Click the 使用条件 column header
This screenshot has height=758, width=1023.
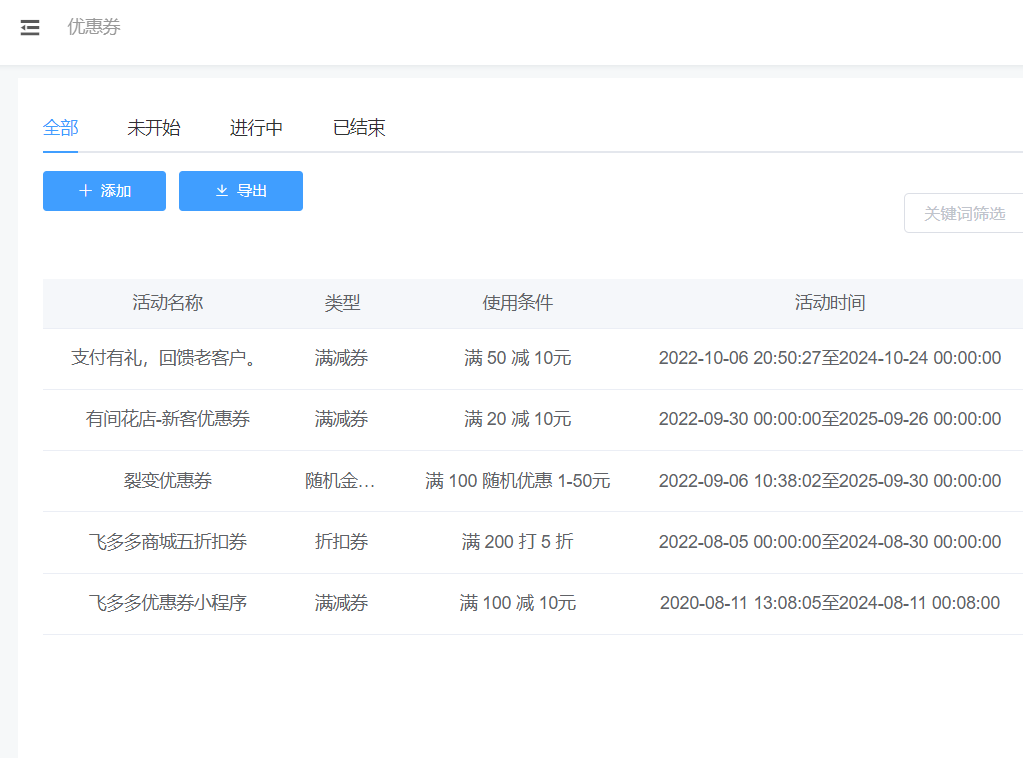pyautogui.click(x=517, y=303)
